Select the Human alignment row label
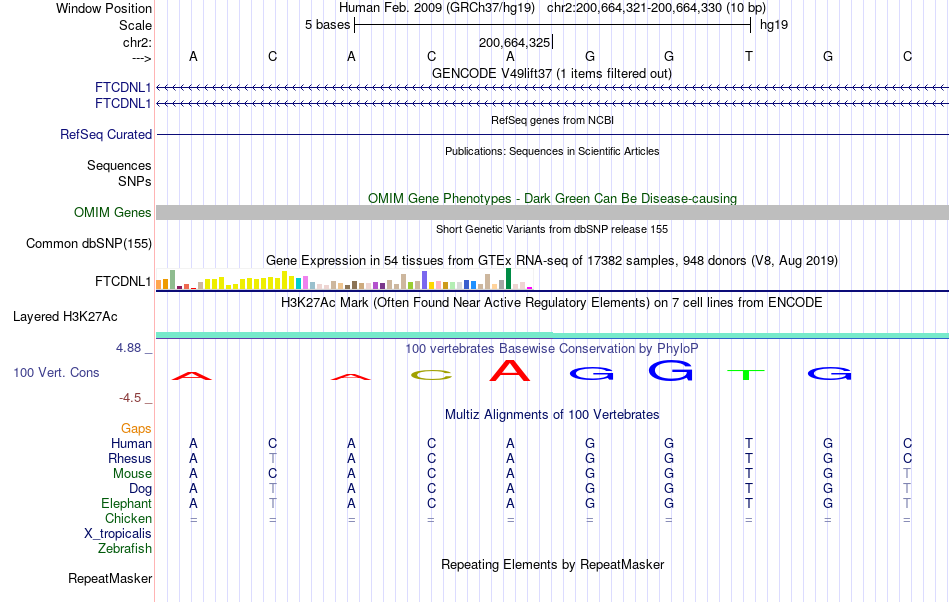The width and height of the screenshot is (950, 602). click(x=131, y=443)
